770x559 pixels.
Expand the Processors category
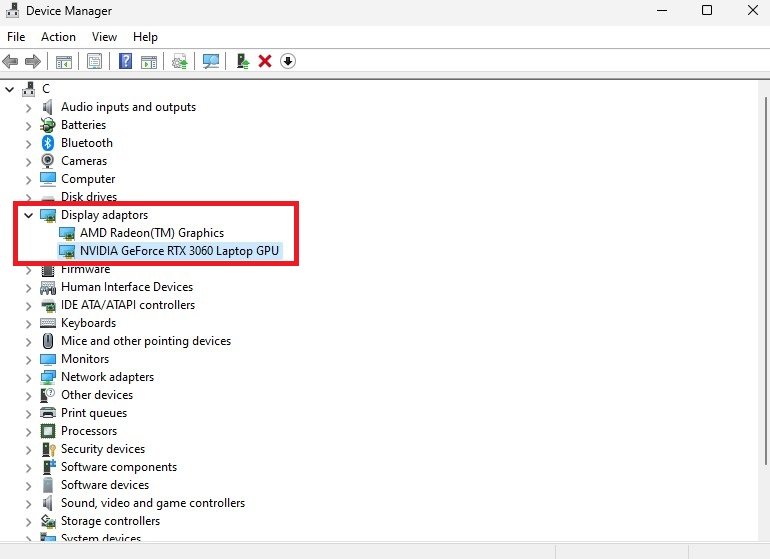tap(28, 431)
